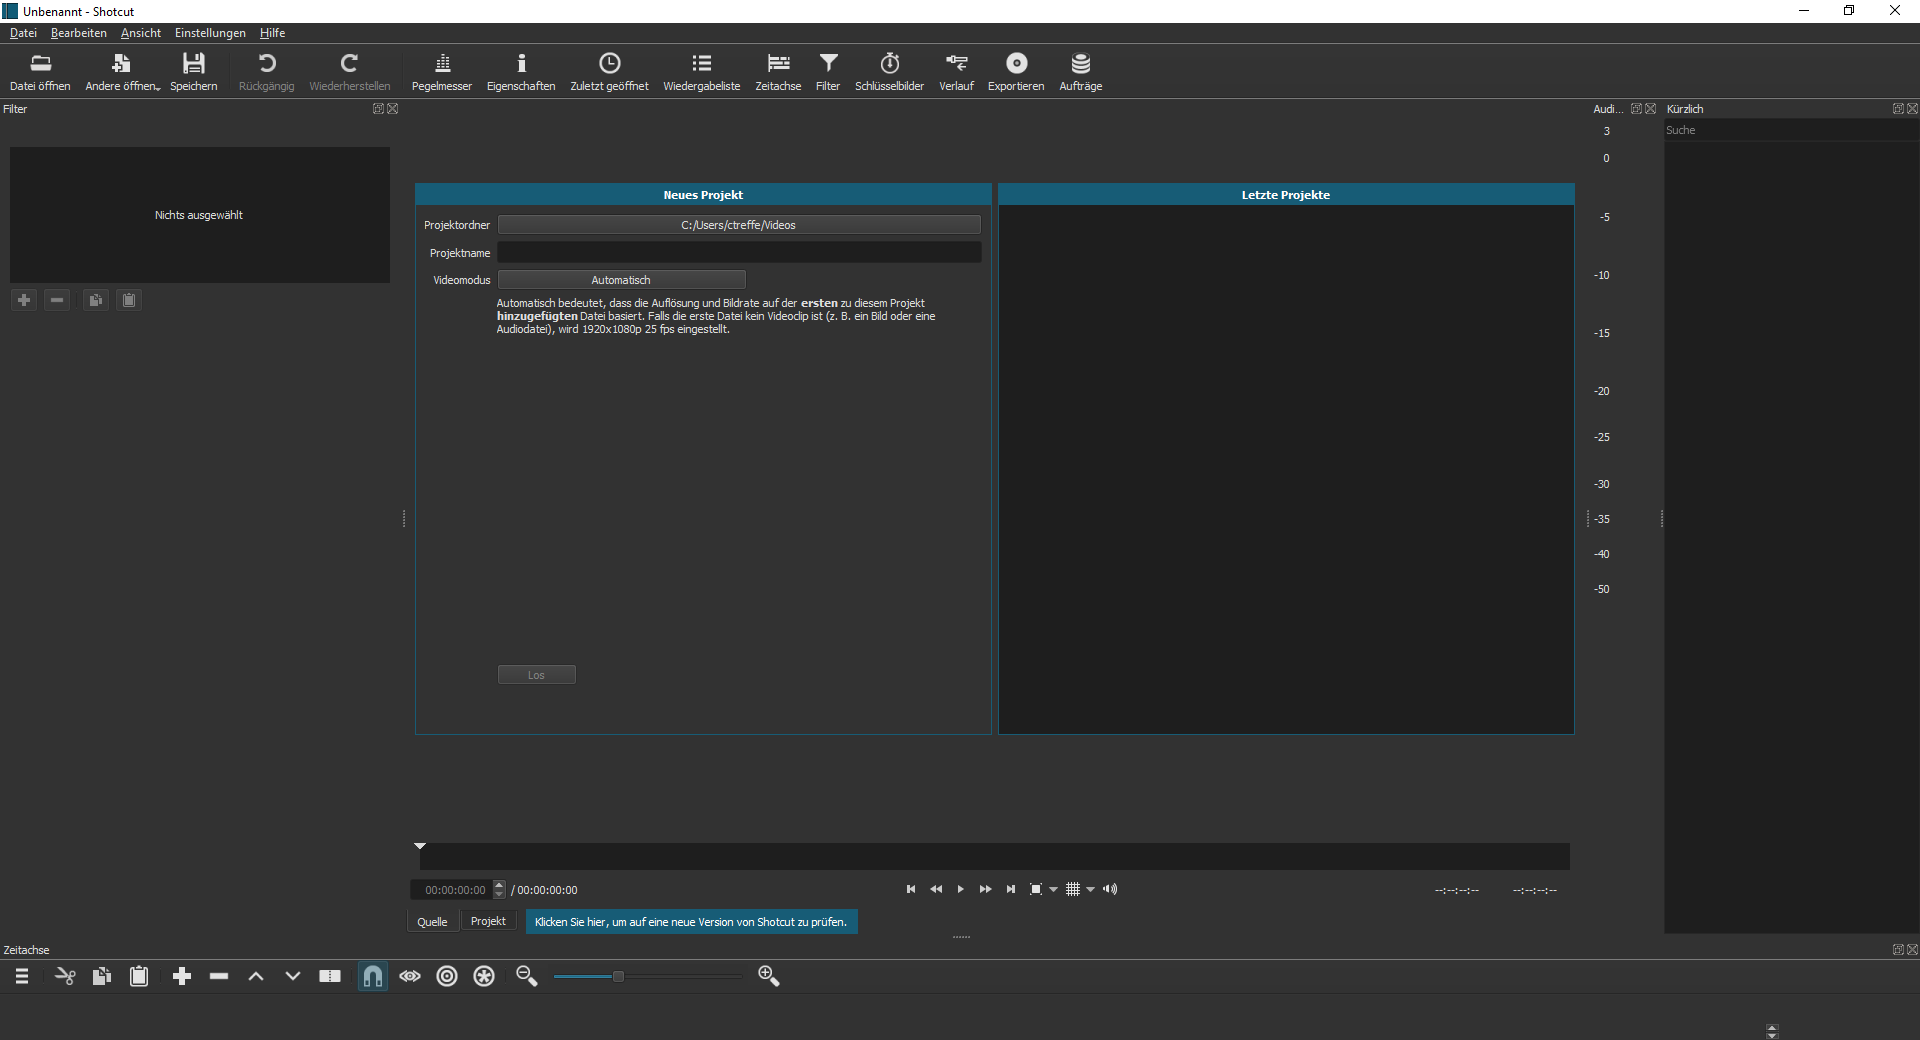Image resolution: width=1920 pixels, height=1040 pixels.
Task: Click the fast forward button
Action: 985,889
